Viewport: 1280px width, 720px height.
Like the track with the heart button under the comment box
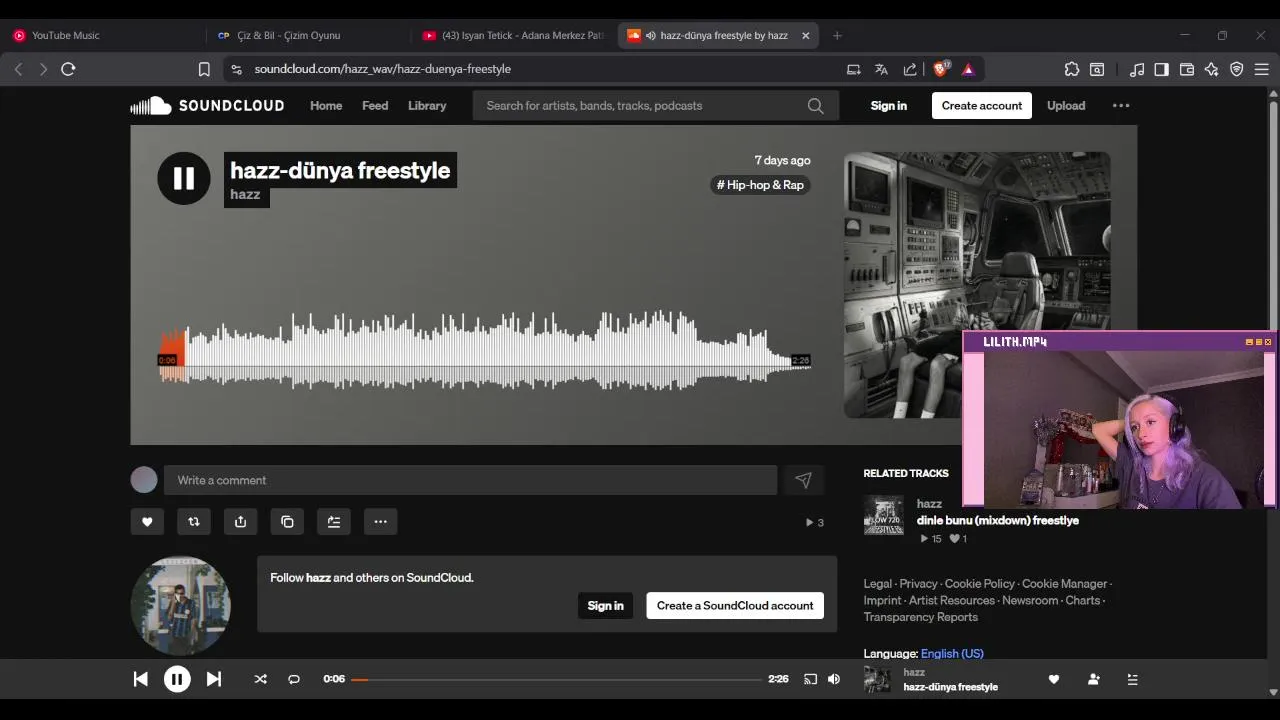(147, 521)
